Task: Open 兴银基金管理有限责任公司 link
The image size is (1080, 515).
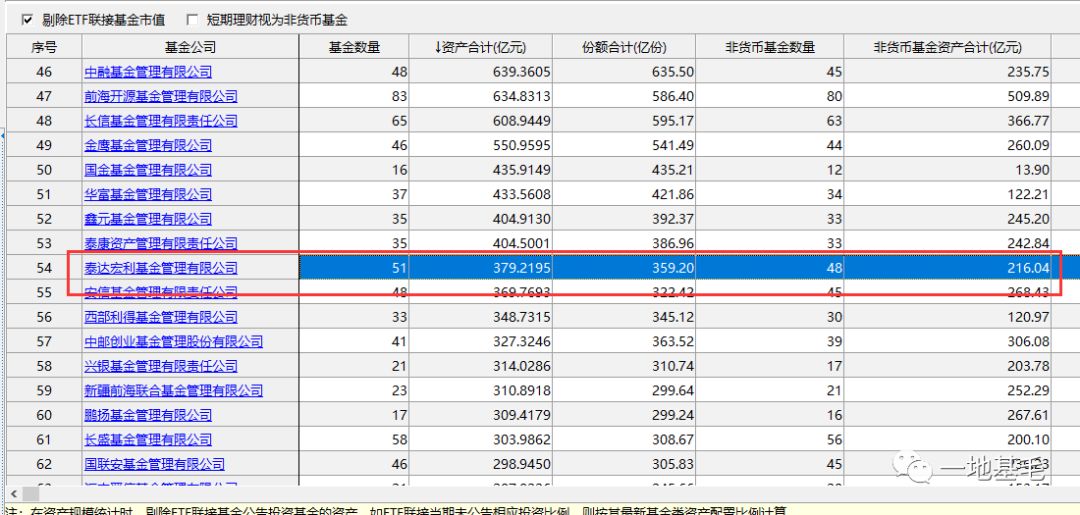Action: [161, 366]
